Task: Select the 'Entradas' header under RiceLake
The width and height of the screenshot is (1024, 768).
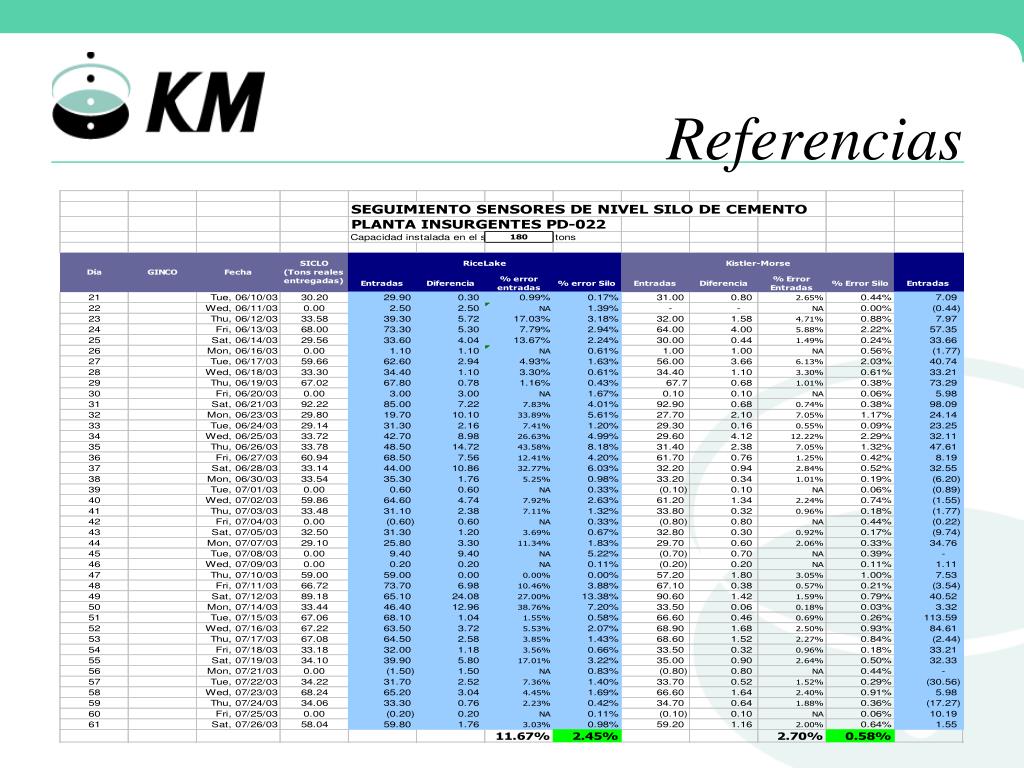Action: [382, 283]
